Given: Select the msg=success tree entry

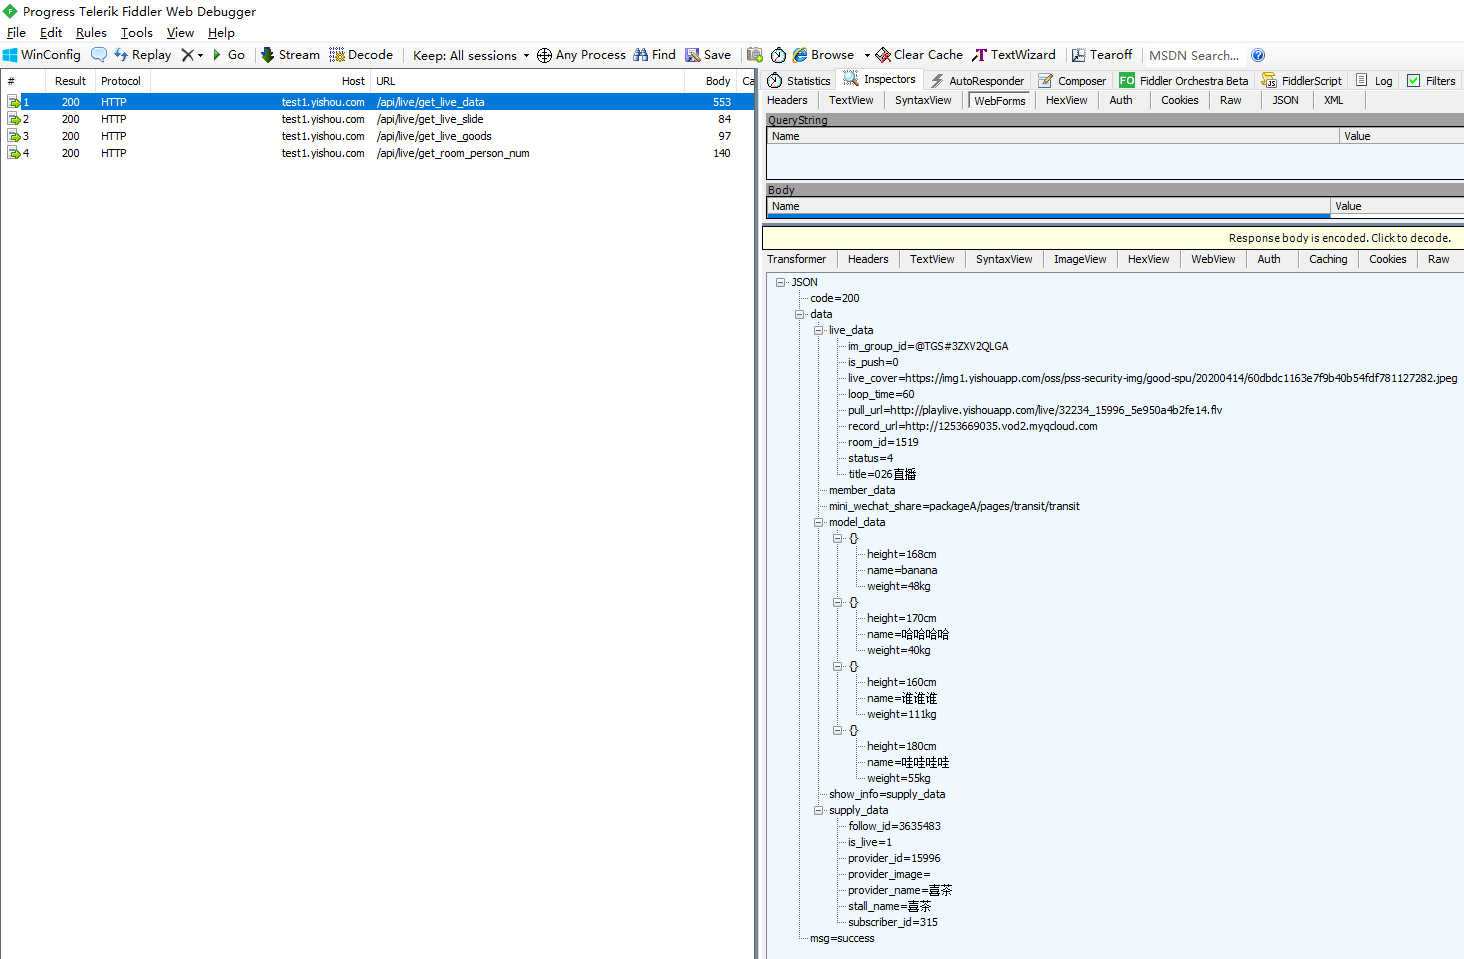Looking at the screenshot, I should (842, 938).
